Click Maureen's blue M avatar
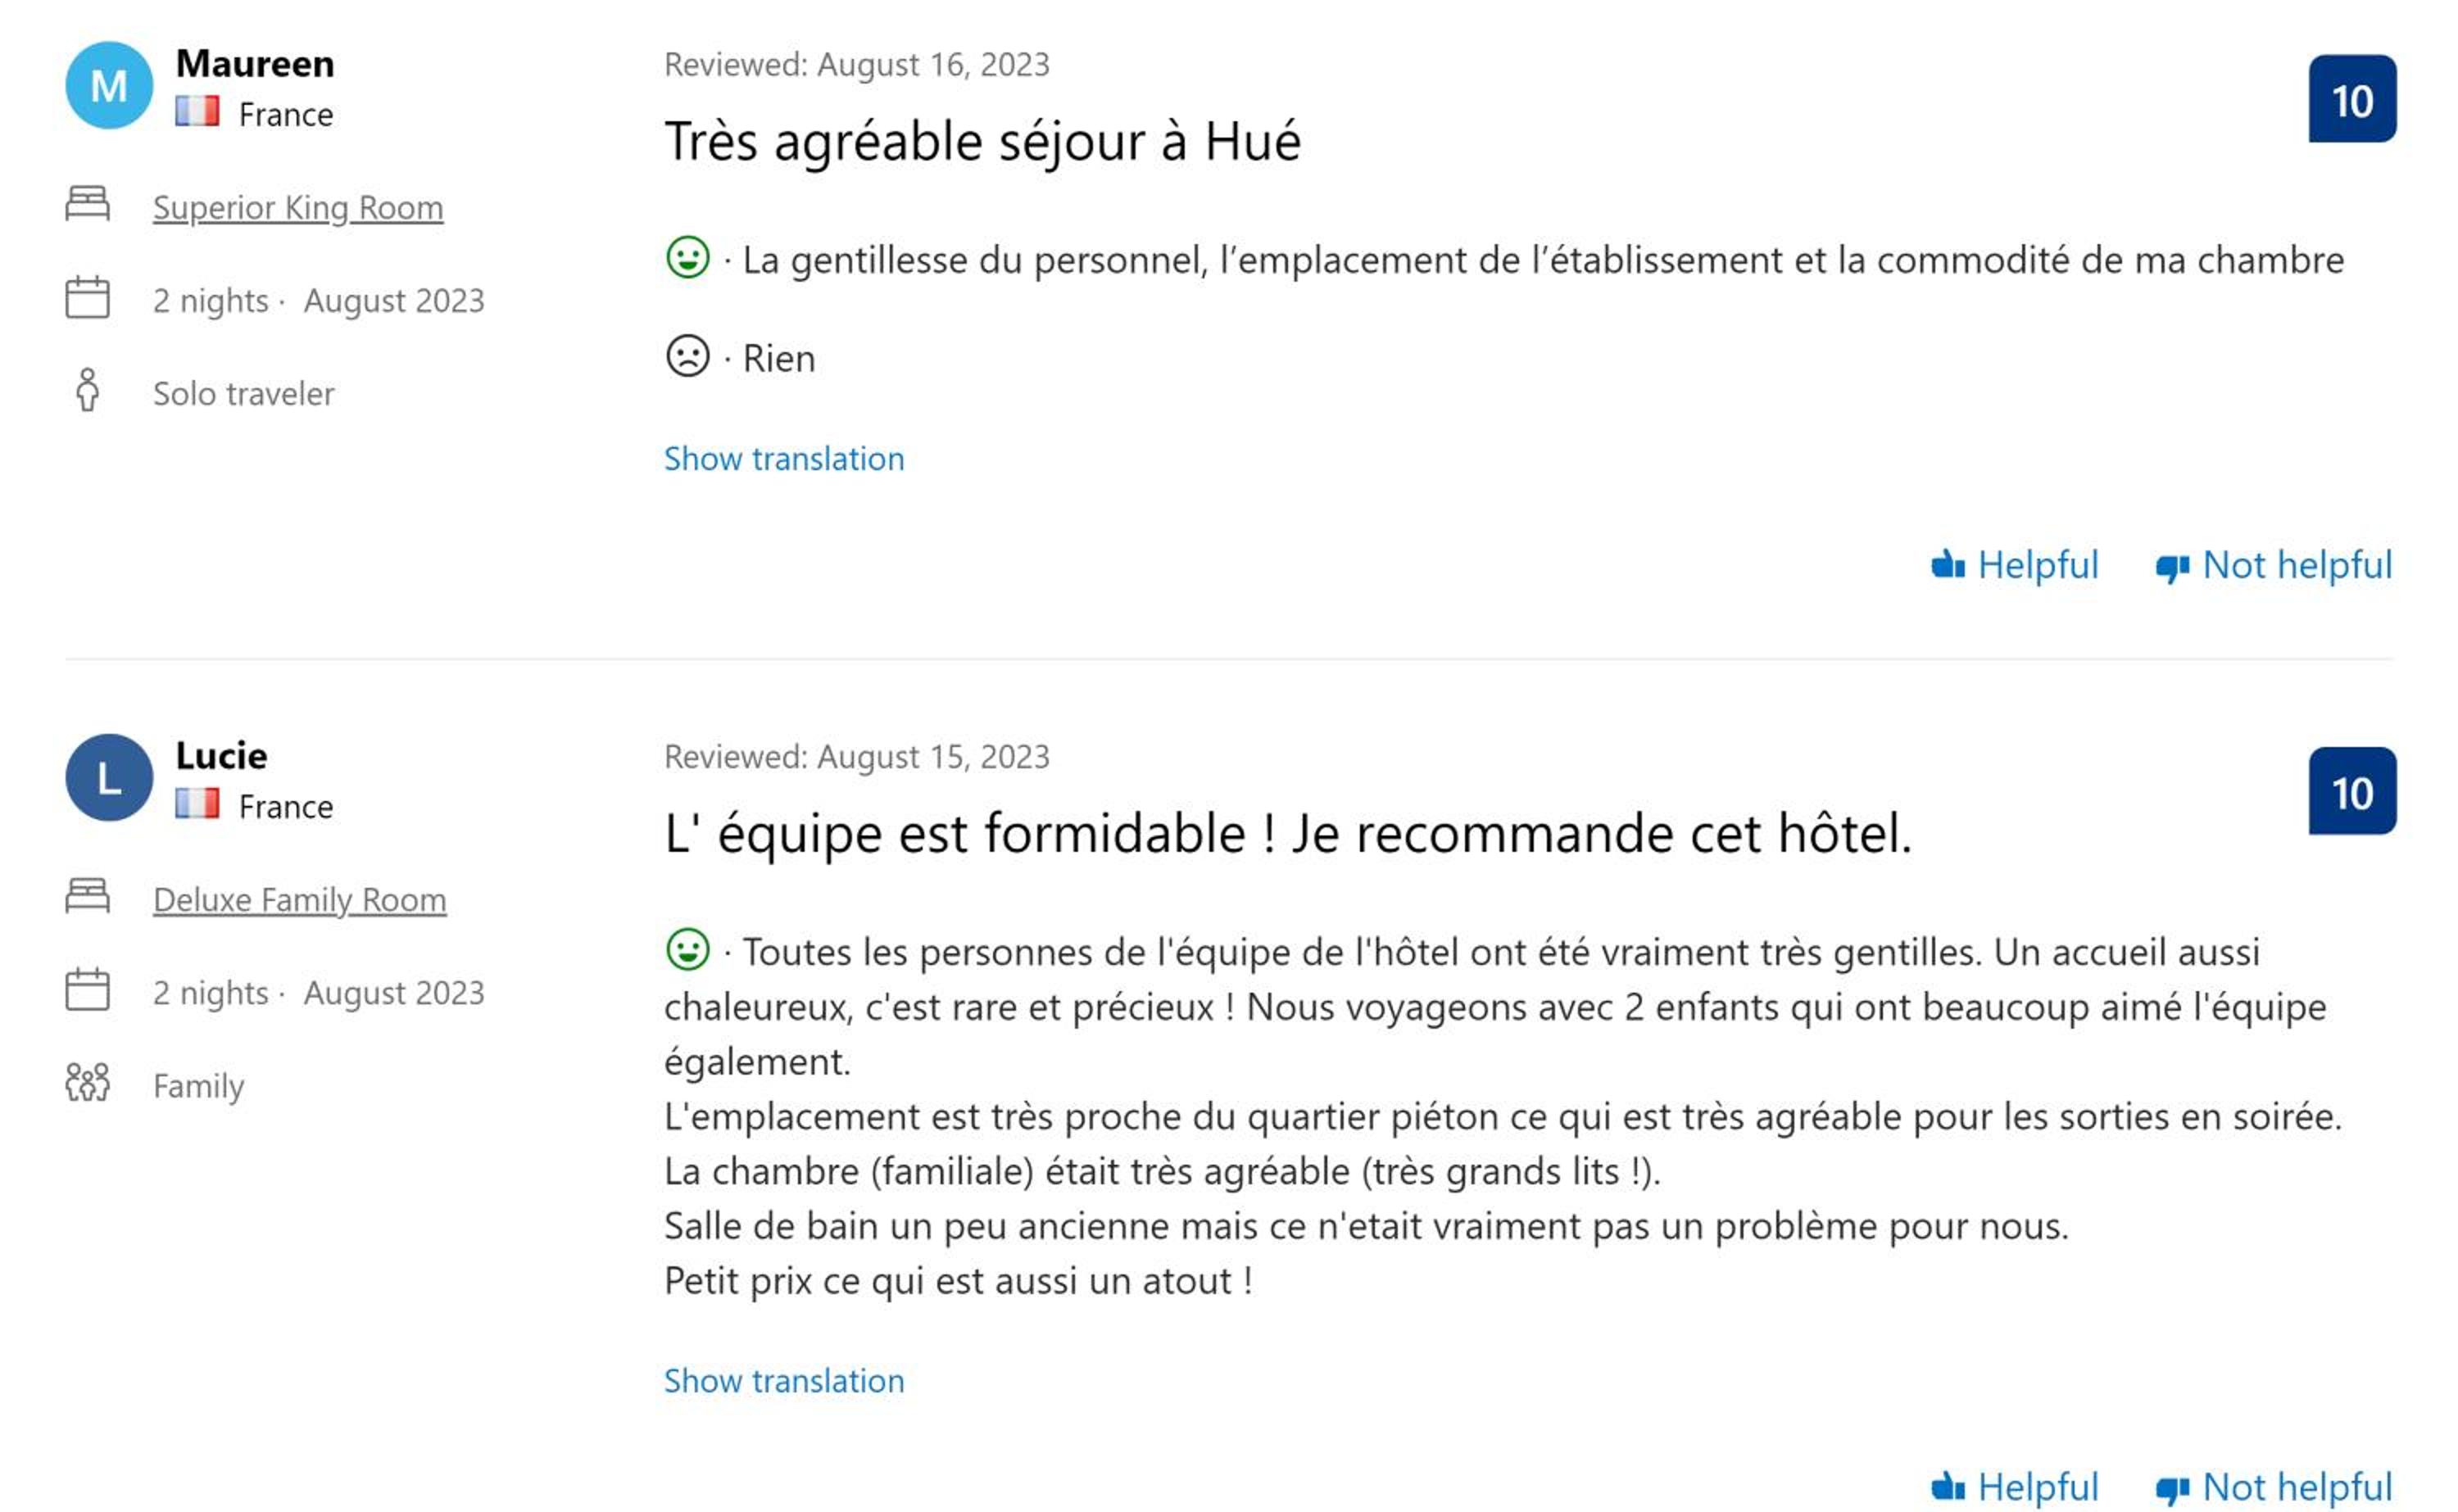Viewport: 2458px width, 1512px height. point(109,85)
